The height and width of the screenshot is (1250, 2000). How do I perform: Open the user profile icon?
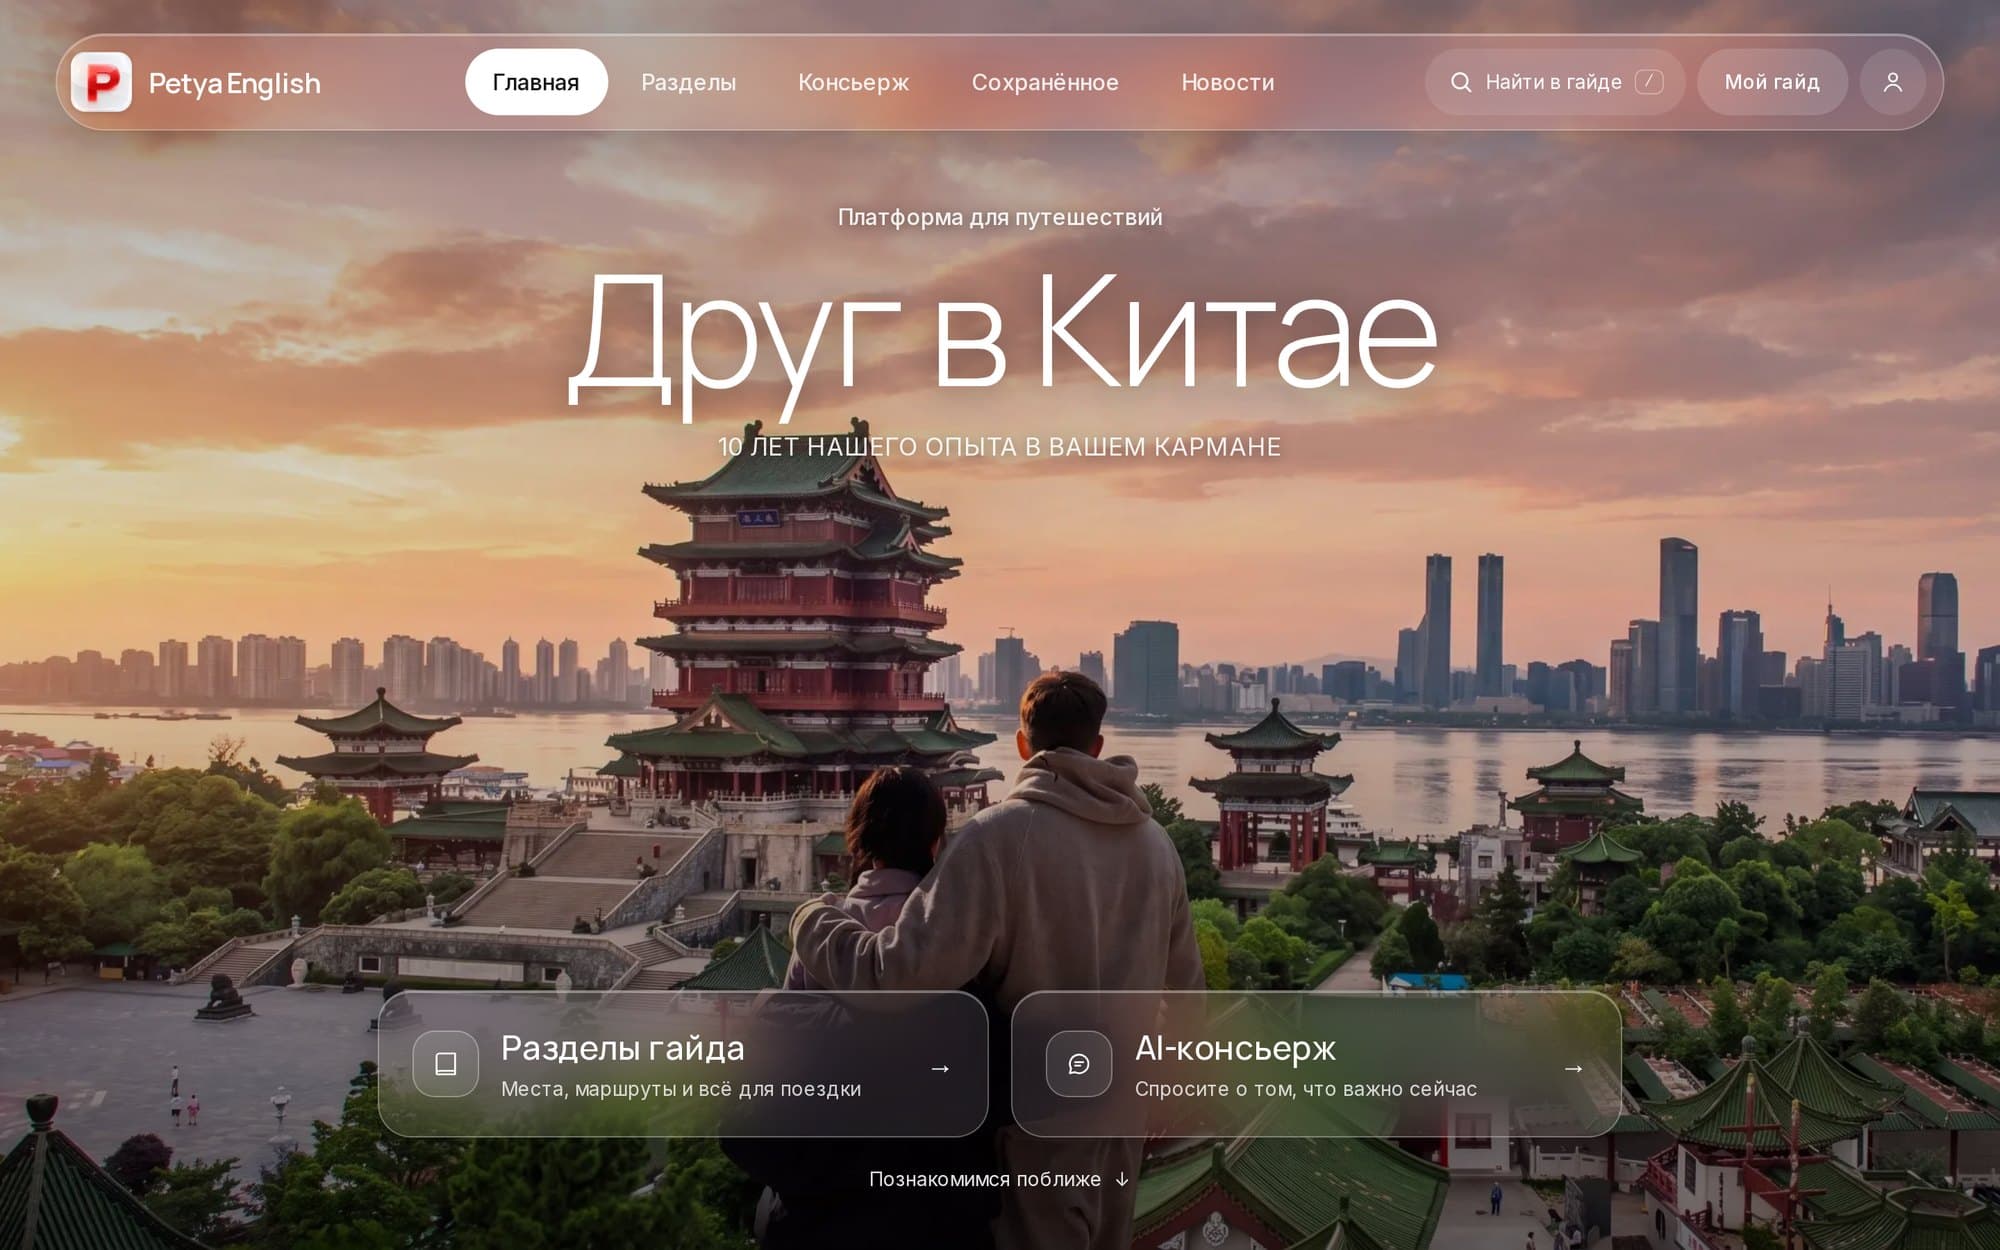[1892, 82]
